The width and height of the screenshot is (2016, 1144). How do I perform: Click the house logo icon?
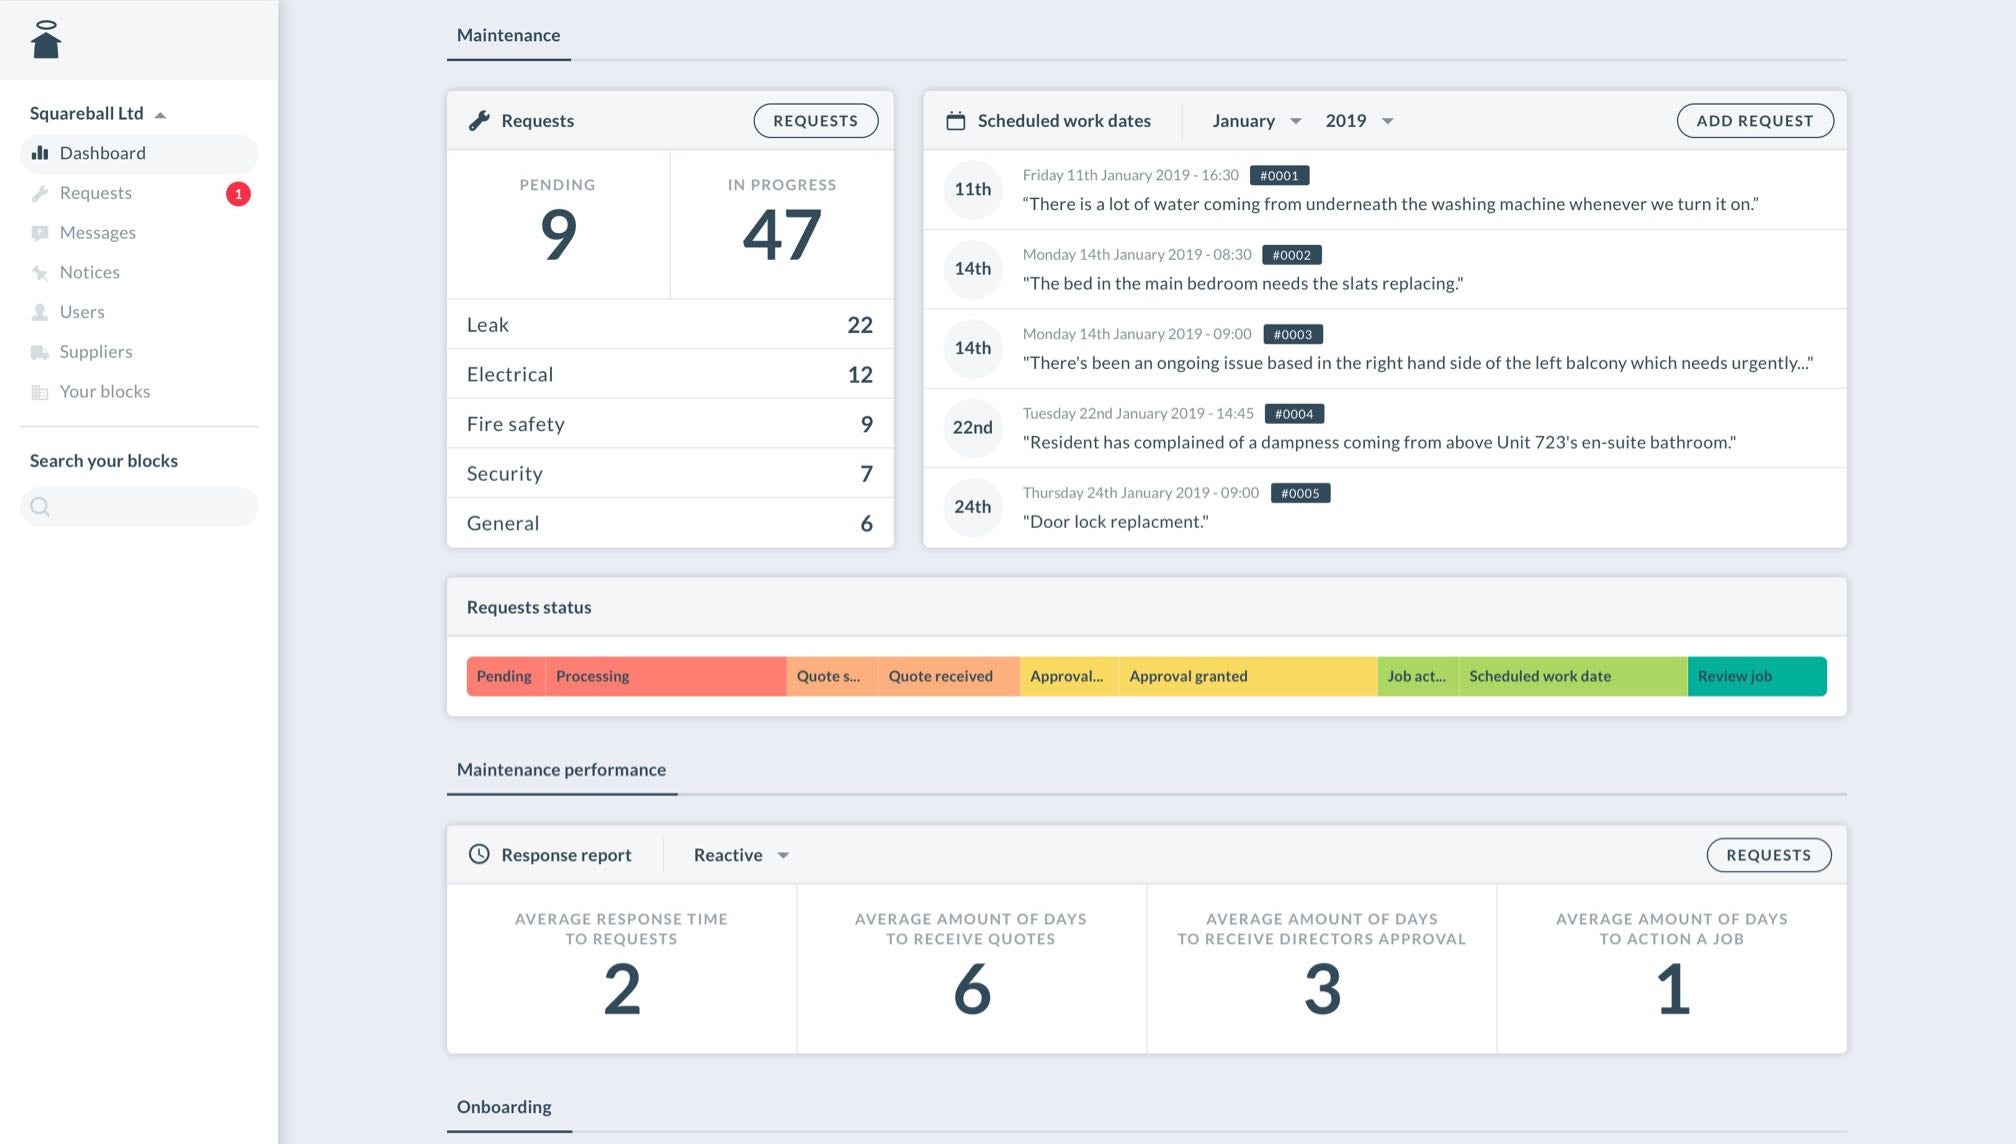(46, 40)
